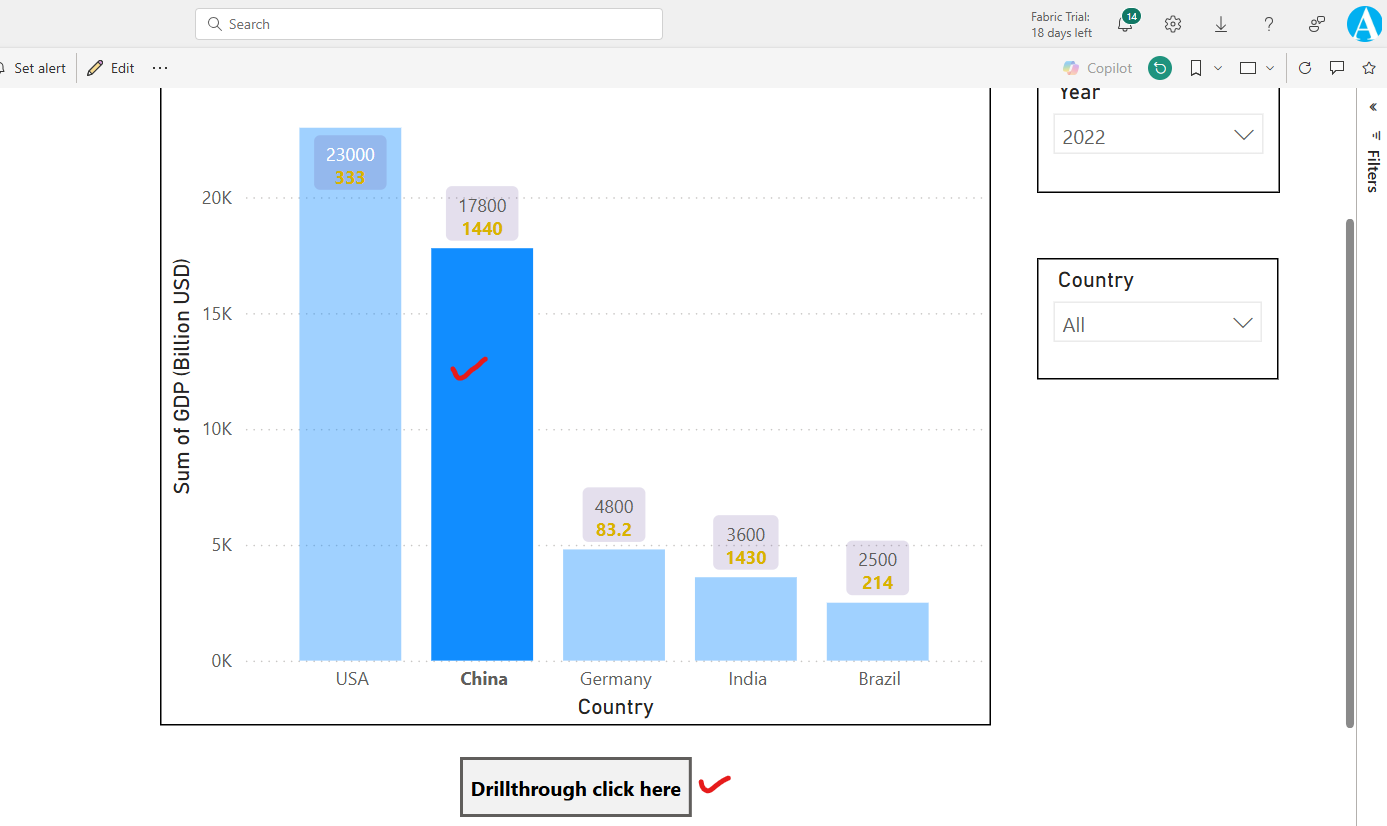Click the green Reset to default icon

coord(1159,67)
